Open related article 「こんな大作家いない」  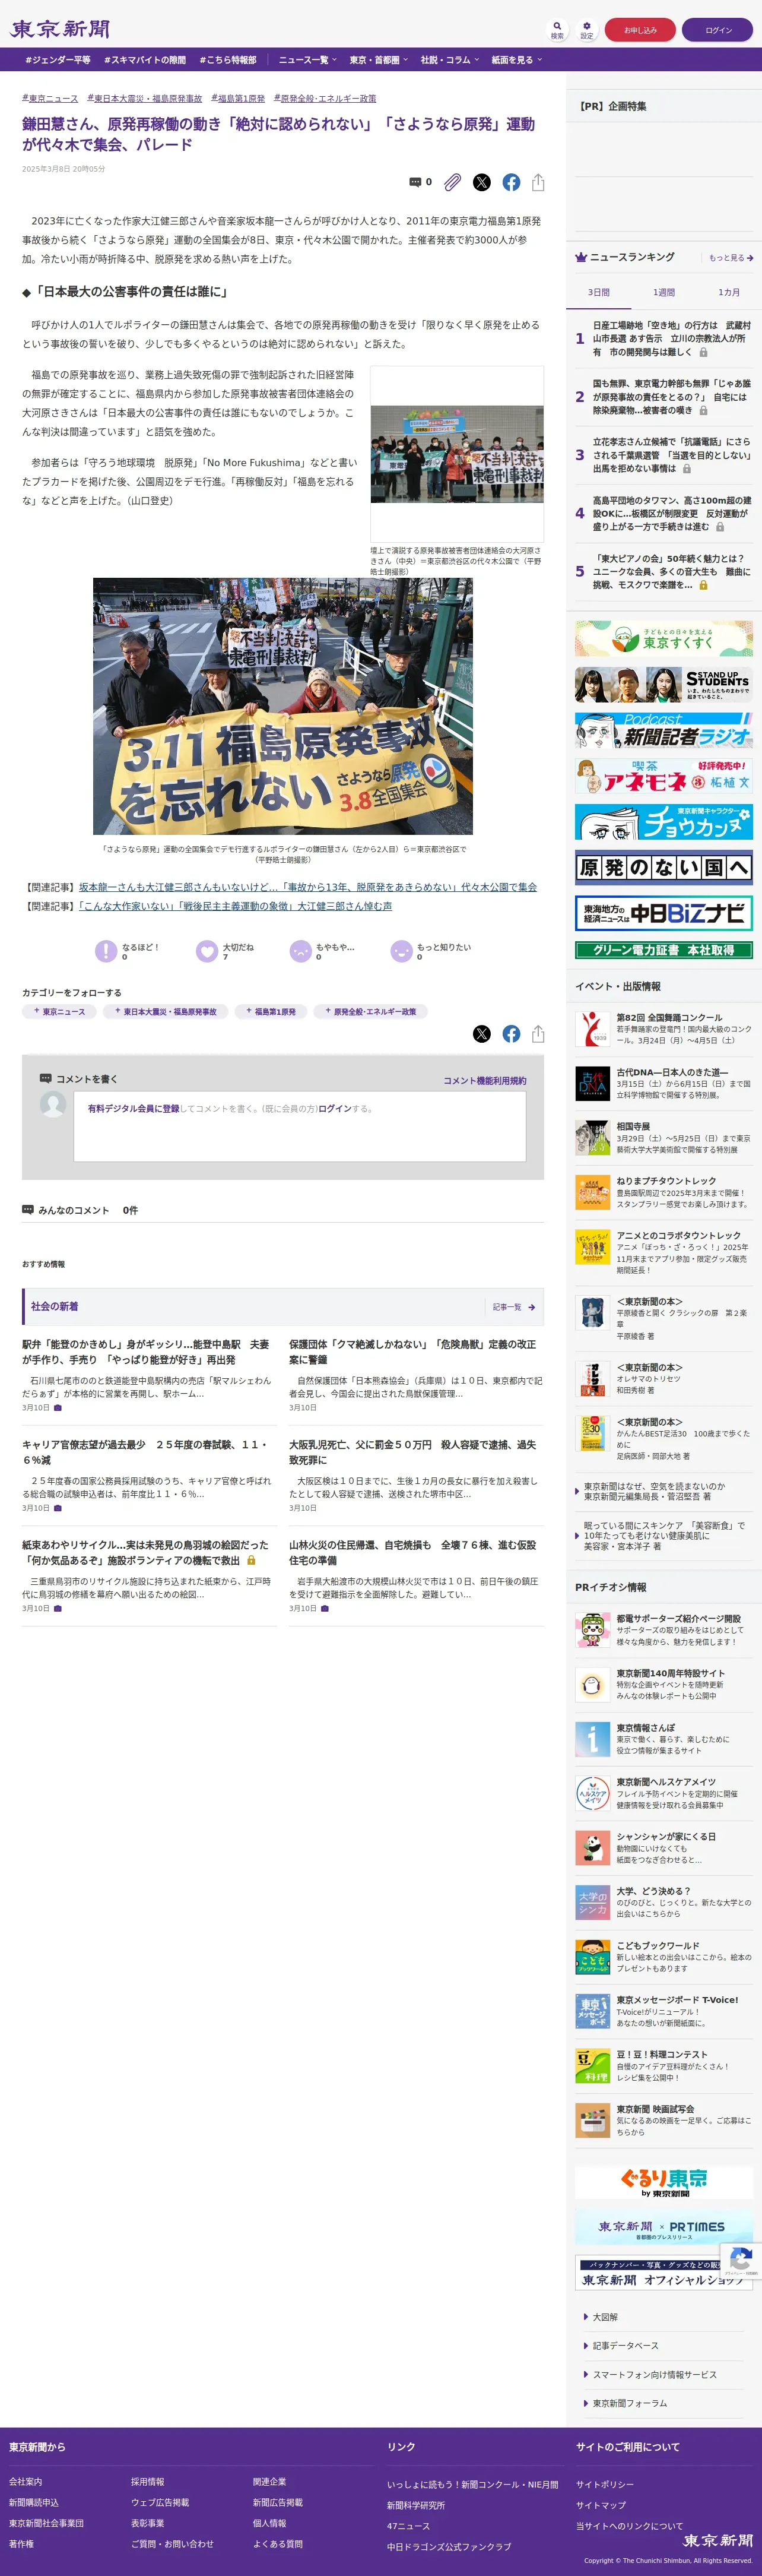click(235, 906)
